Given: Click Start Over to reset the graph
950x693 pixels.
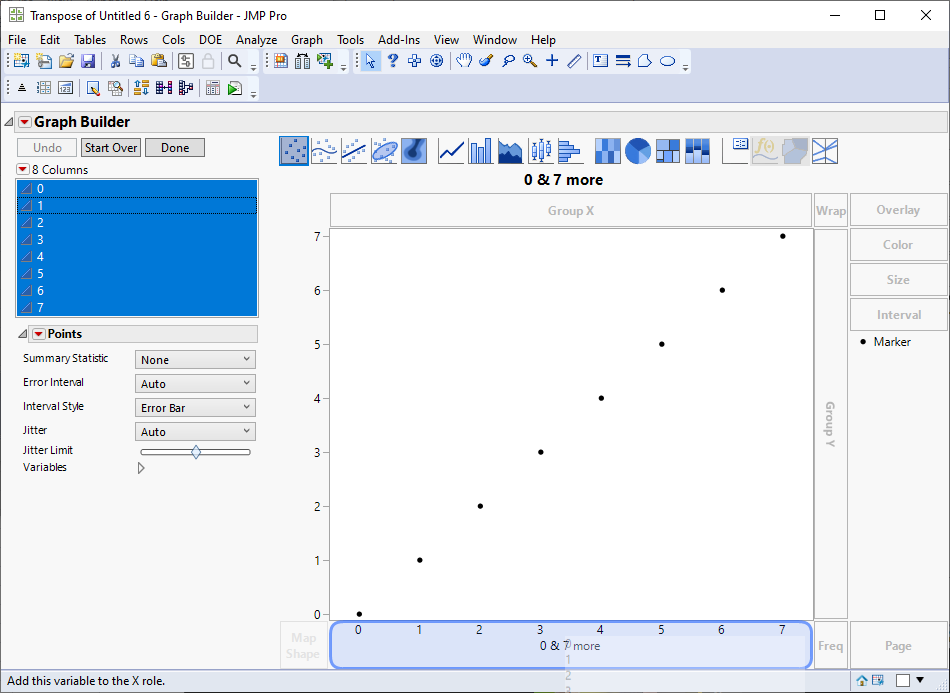Looking at the screenshot, I should [x=110, y=147].
